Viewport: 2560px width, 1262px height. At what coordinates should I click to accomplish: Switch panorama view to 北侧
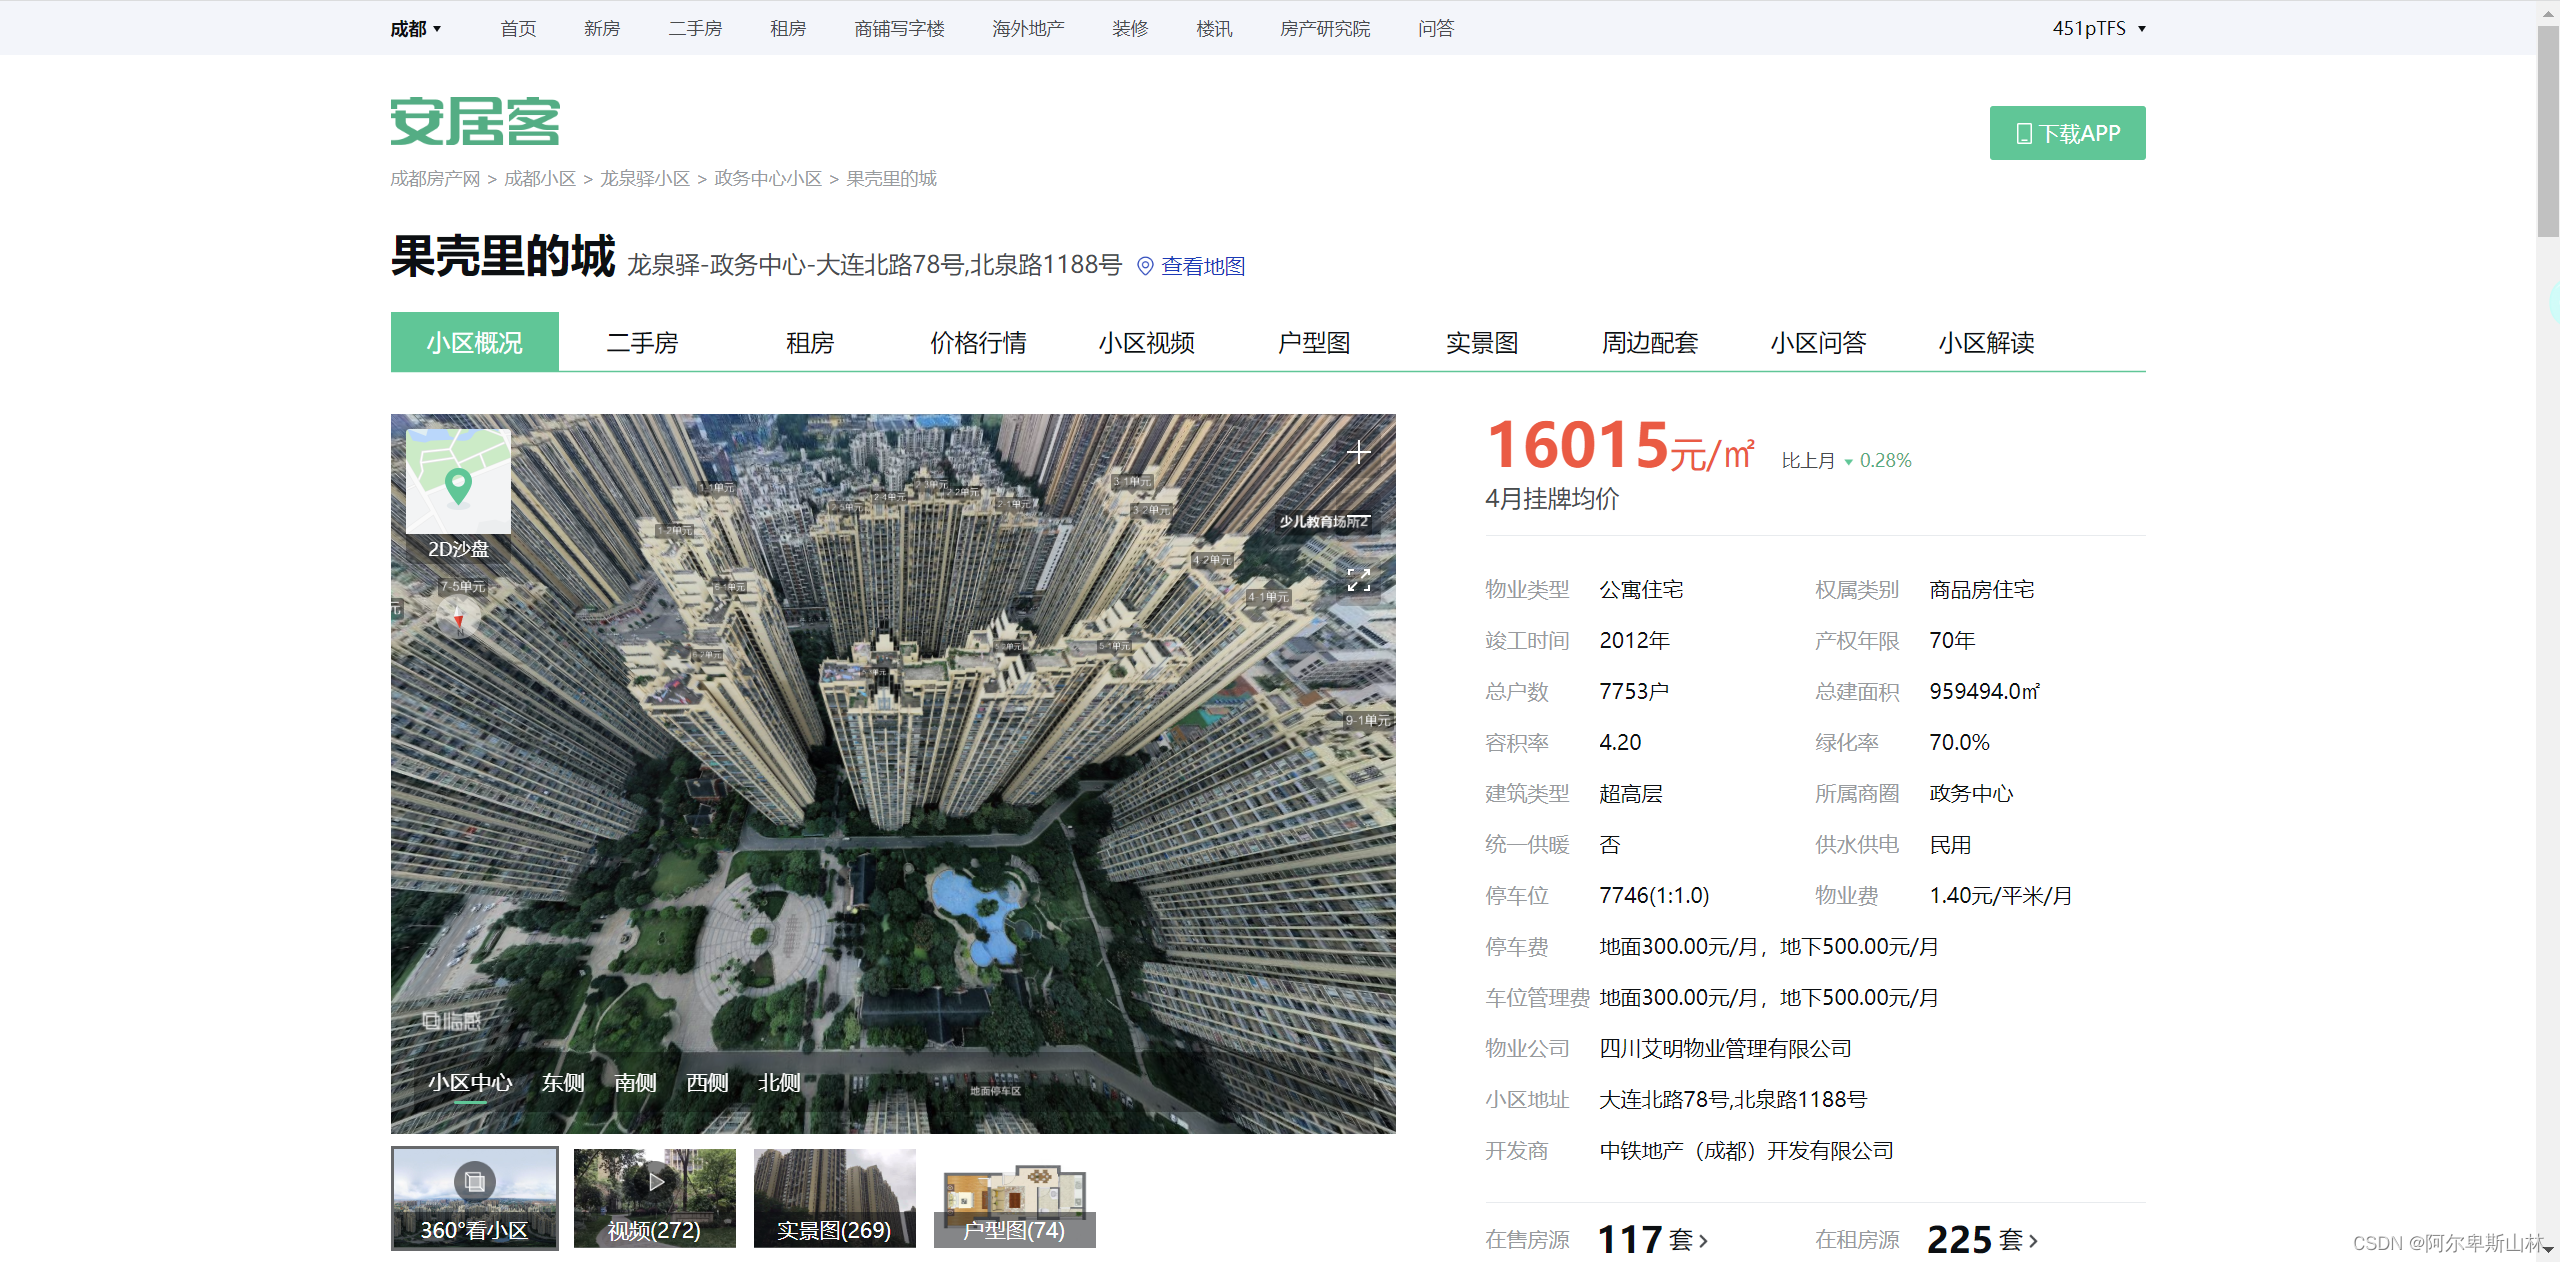pyautogui.click(x=779, y=1082)
